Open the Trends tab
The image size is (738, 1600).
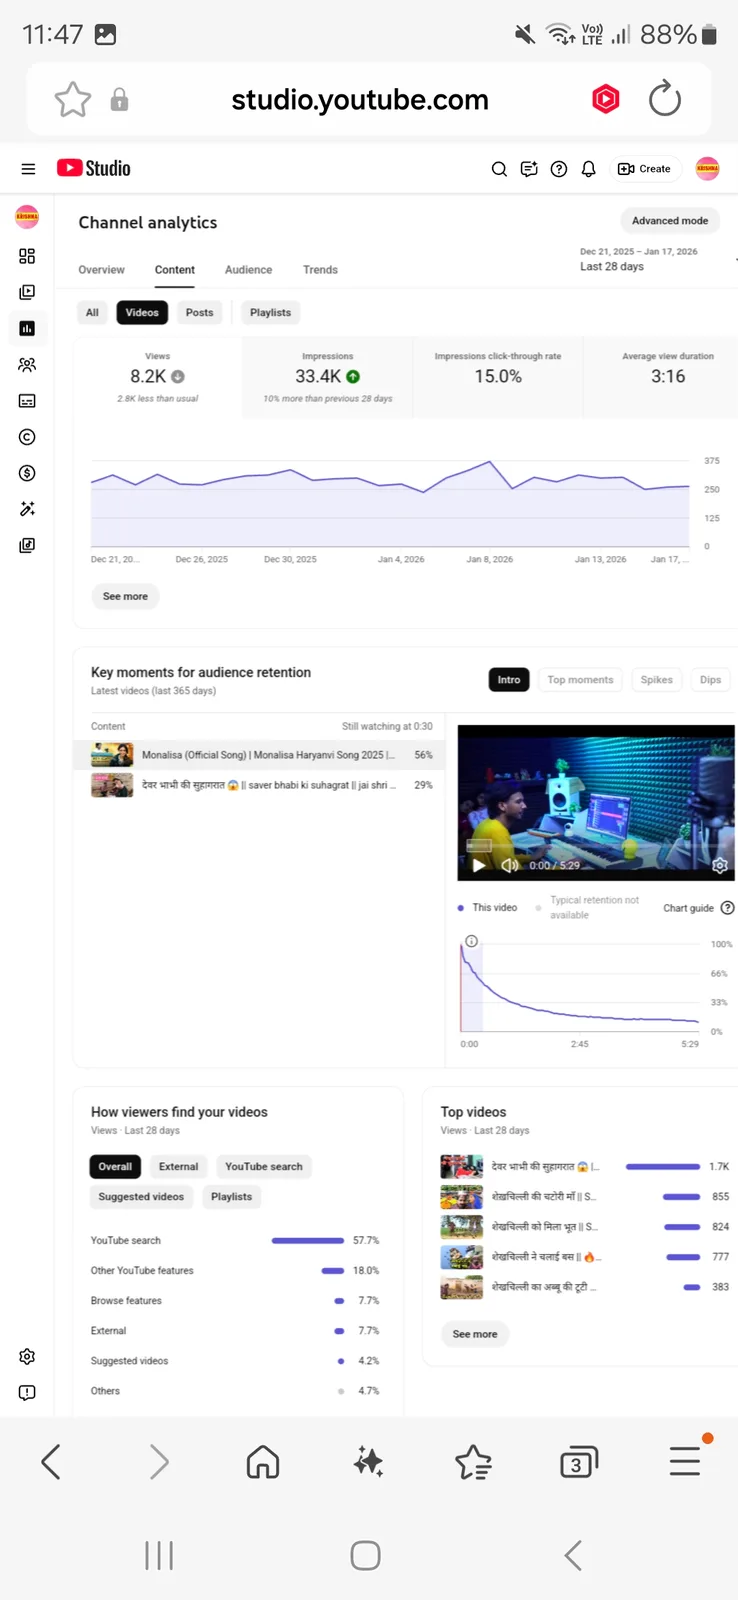320,270
